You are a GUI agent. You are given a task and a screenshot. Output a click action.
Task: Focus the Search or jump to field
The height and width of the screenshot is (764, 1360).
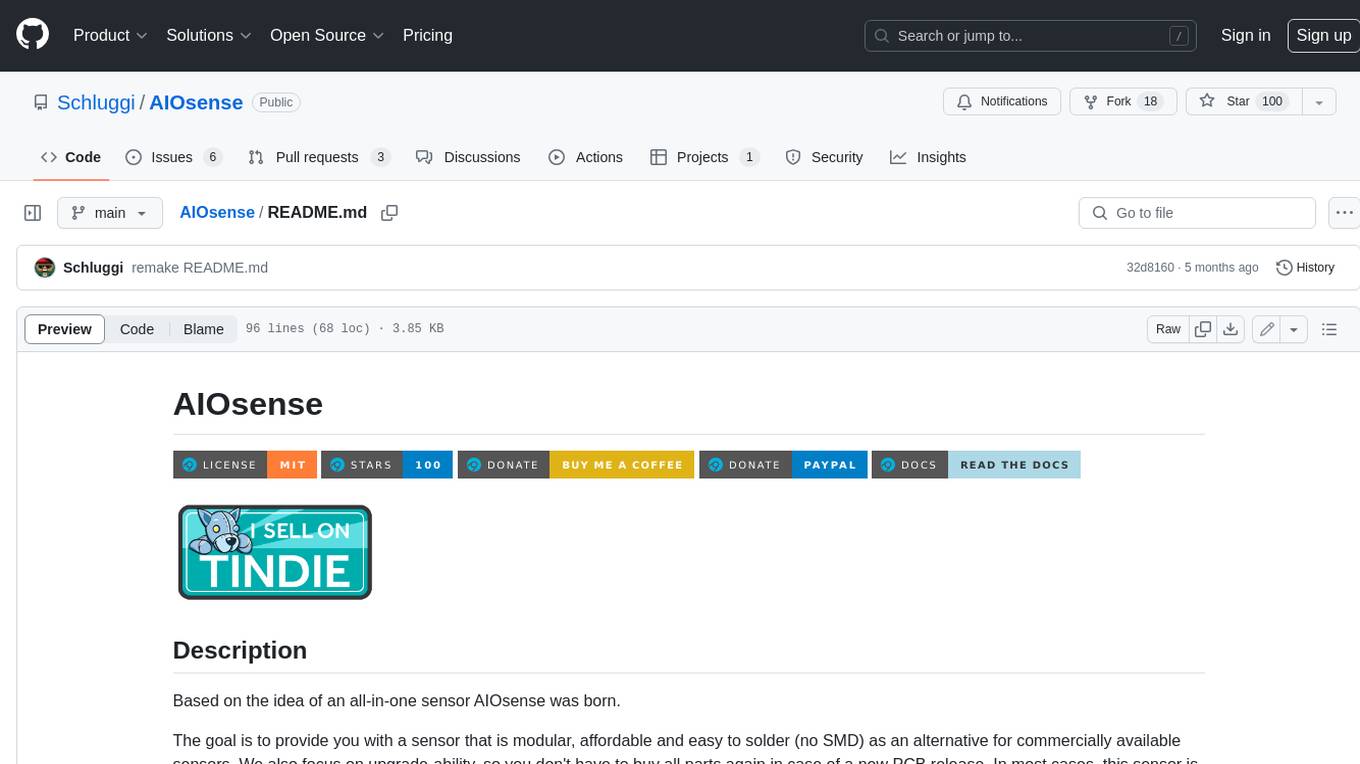(x=1032, y=36)
